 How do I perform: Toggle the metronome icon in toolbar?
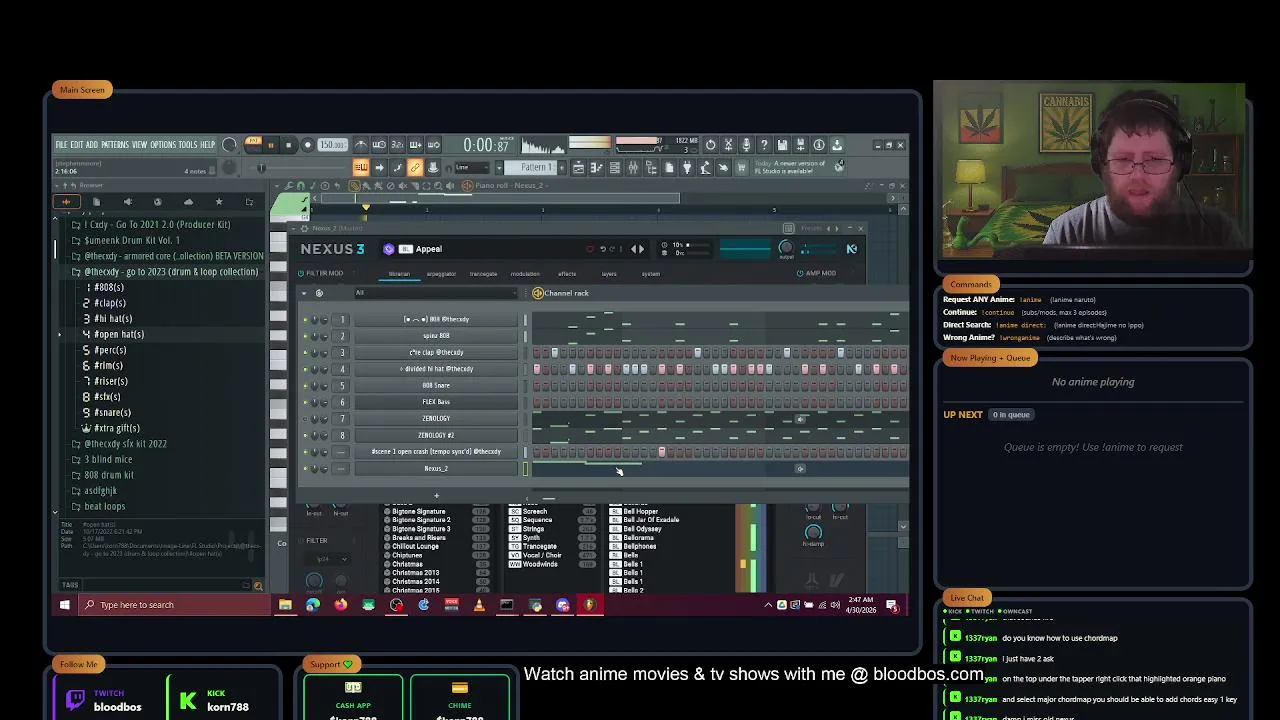pos(361,145)
